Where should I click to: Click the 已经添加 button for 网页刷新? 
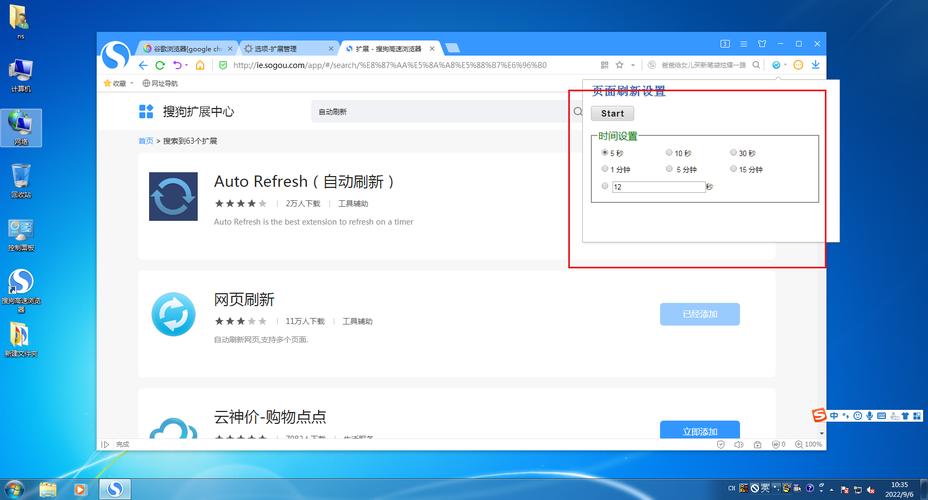pyautogui.click(x=700, y=314)
